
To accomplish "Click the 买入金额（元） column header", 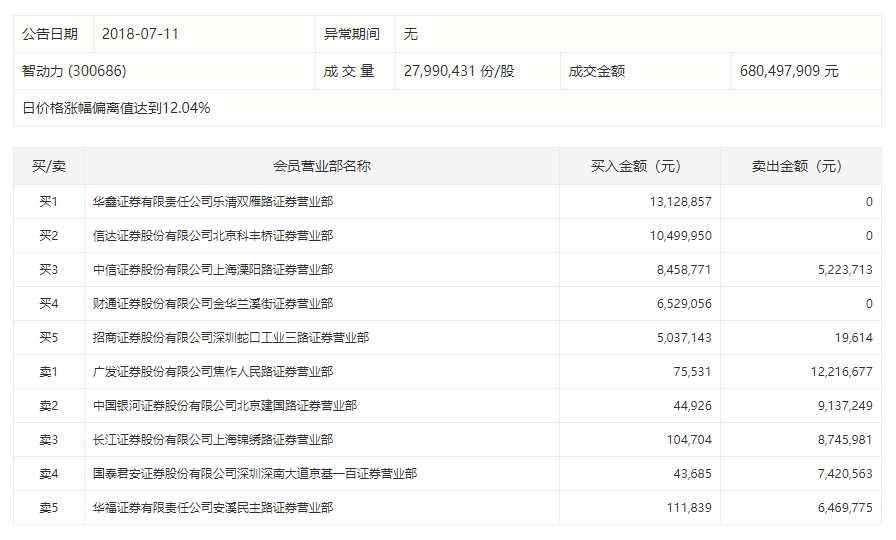I will [x=635, y=166].
